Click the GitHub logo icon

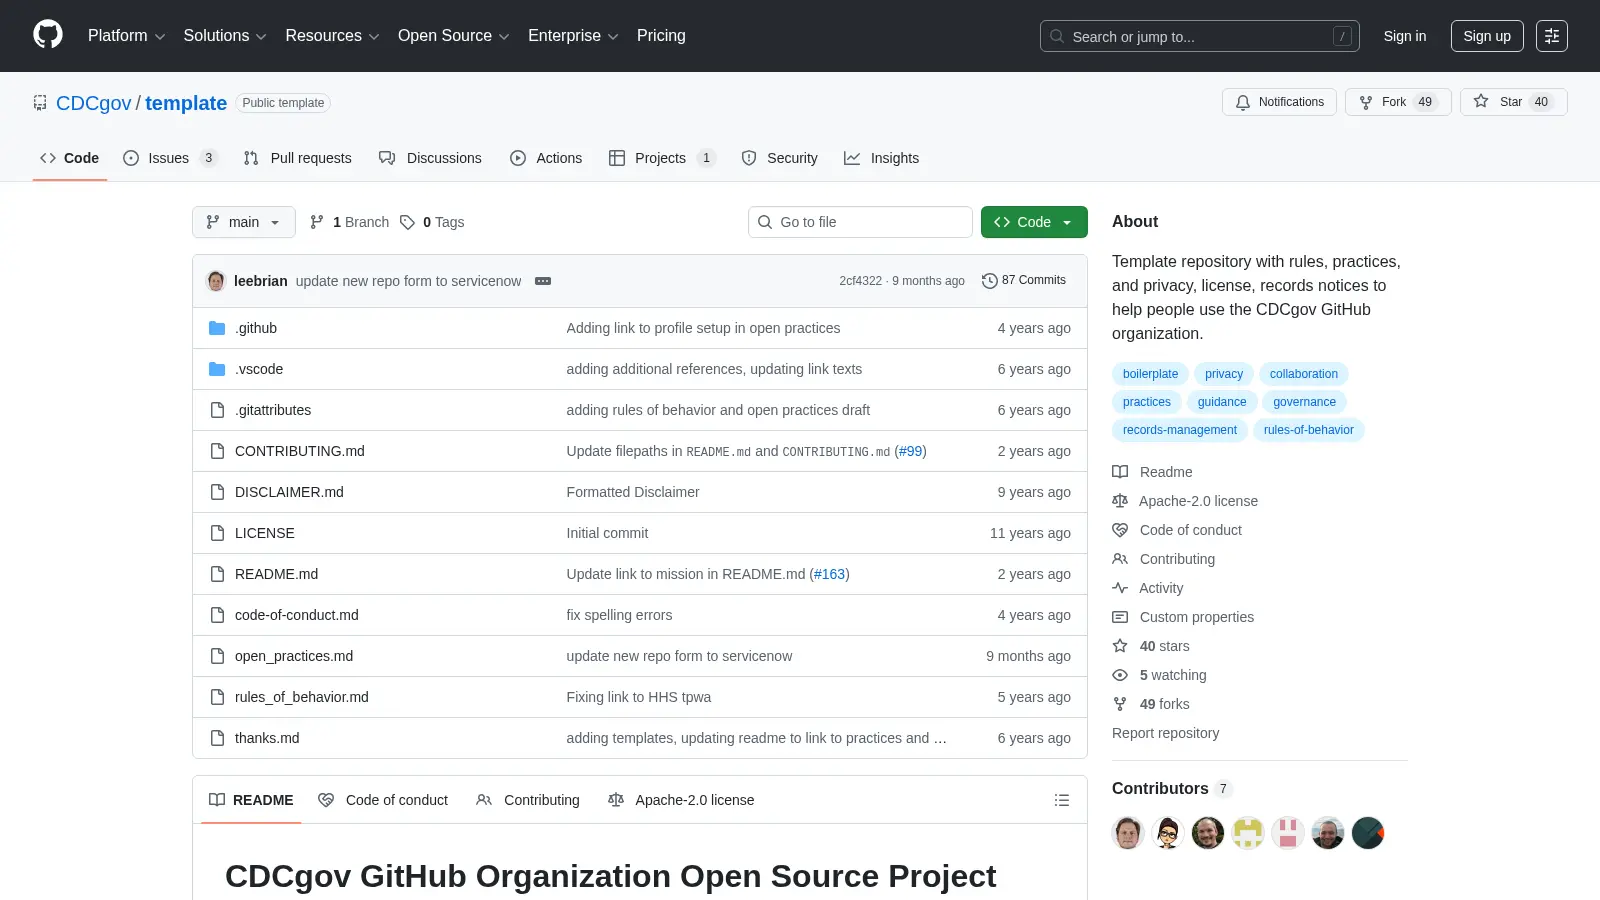click(48, 35)
